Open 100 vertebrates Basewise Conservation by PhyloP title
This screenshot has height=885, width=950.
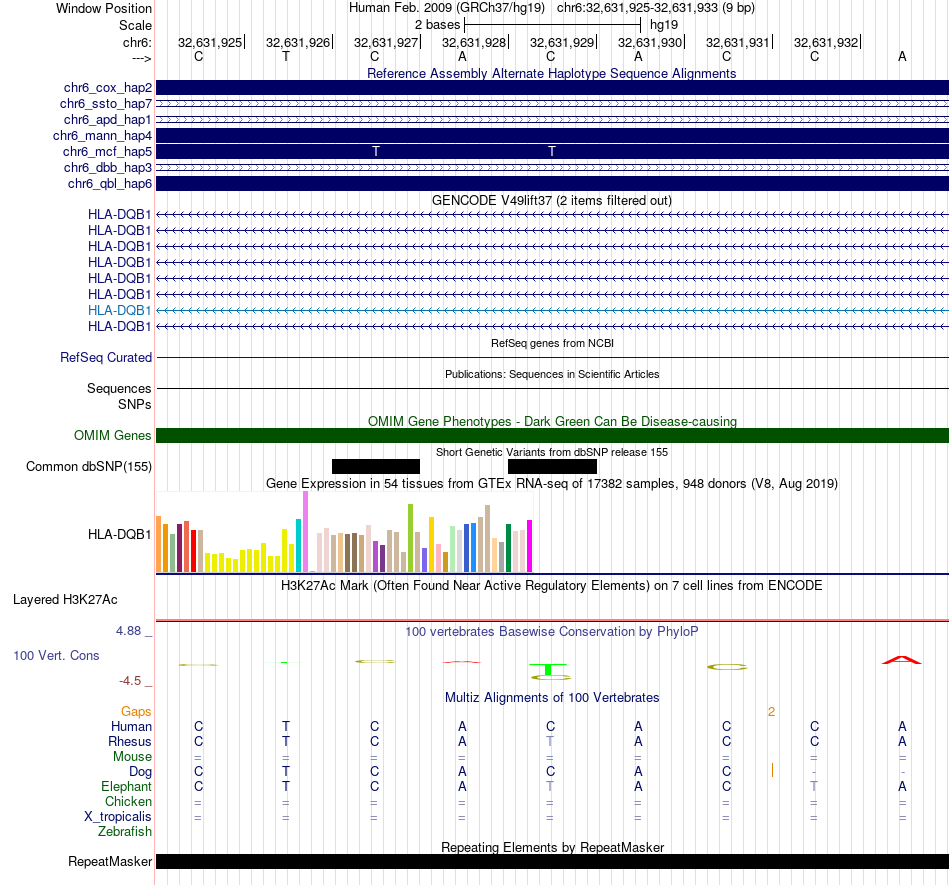(551, 631)
